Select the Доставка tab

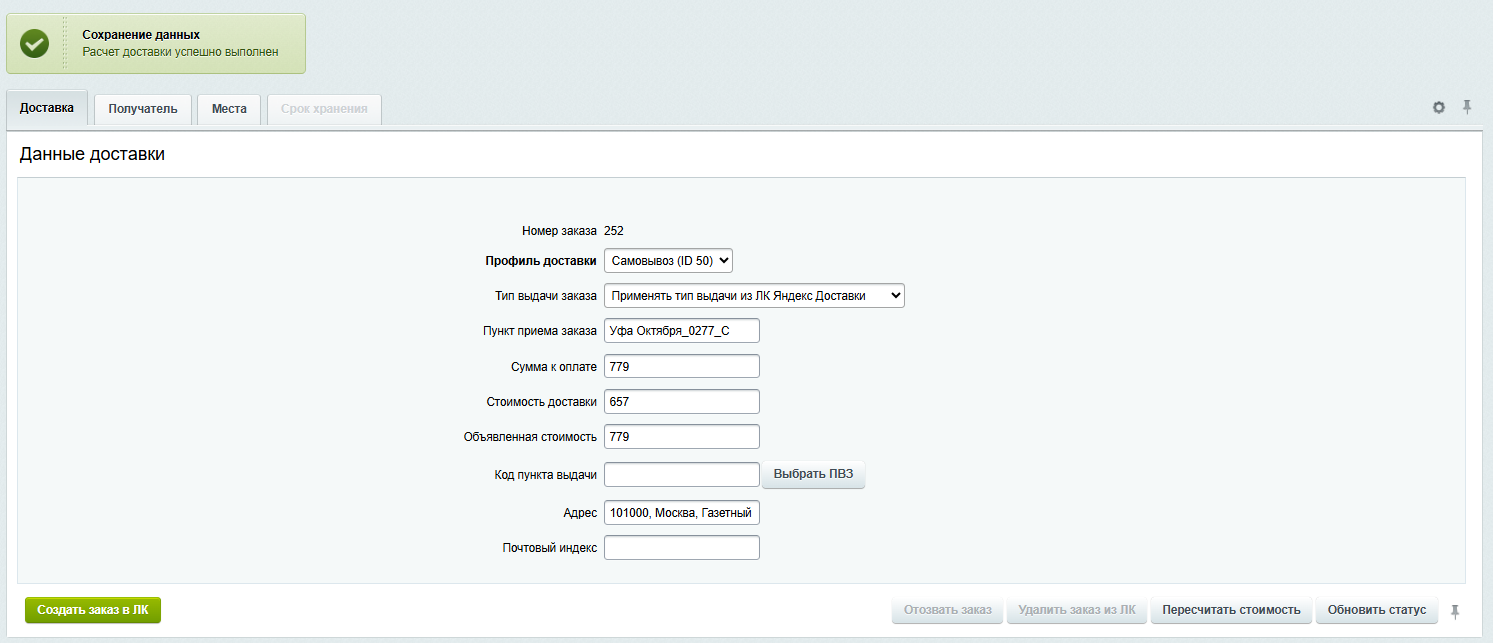point(47,108)
